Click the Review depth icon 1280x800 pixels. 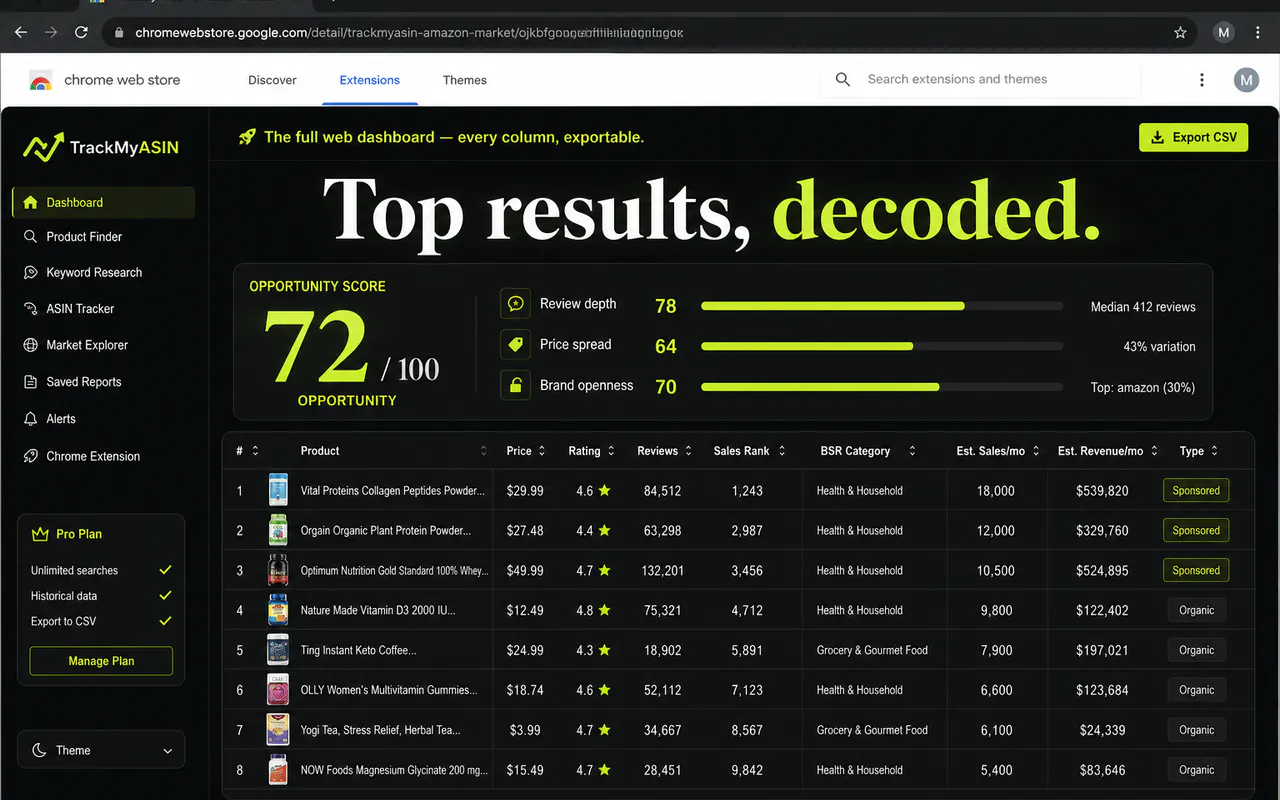pos(516,304)
